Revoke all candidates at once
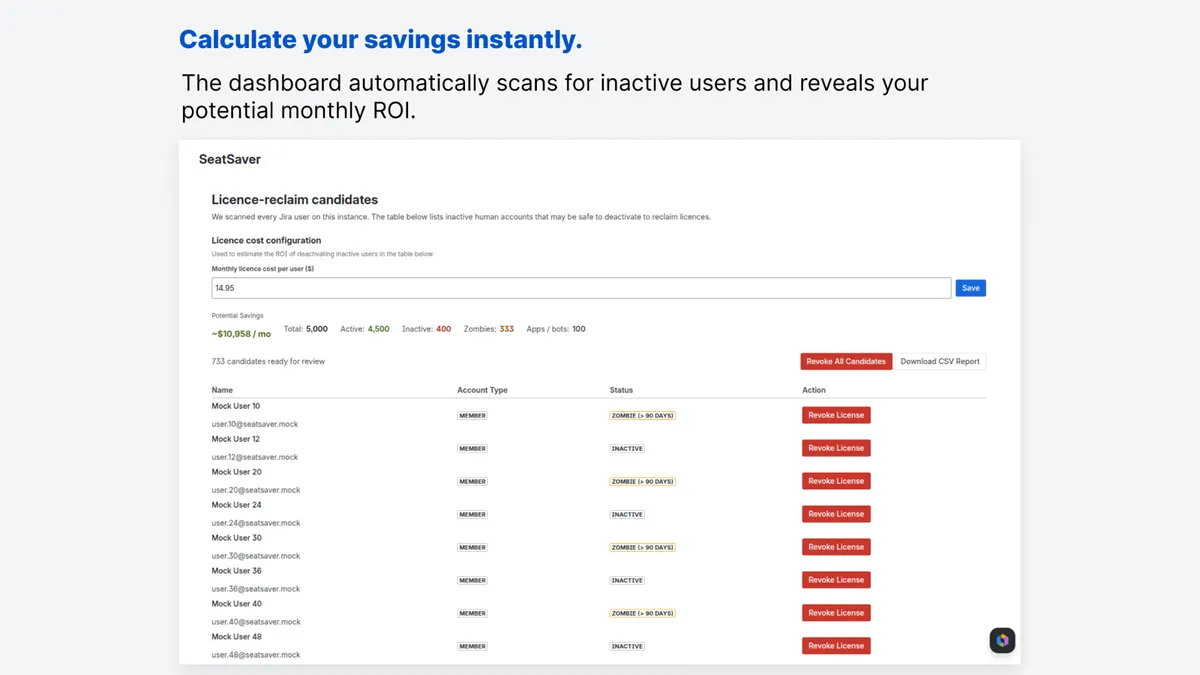The width and height of the screenshot is (1200, 675). coord(846,361)
